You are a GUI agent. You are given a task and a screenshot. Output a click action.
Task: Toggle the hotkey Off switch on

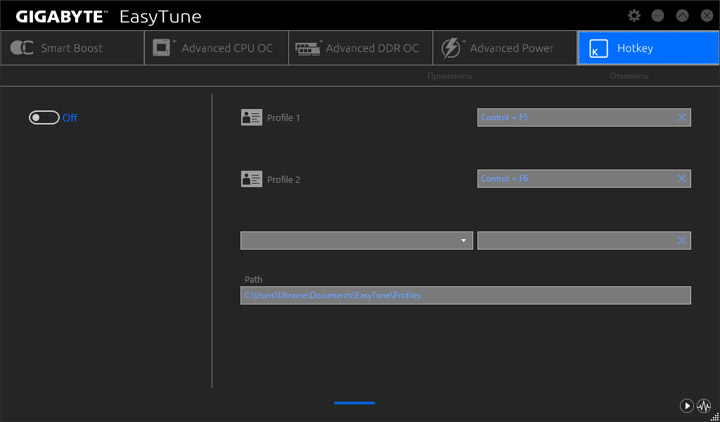pyautogui.click(x=44, y=118)
